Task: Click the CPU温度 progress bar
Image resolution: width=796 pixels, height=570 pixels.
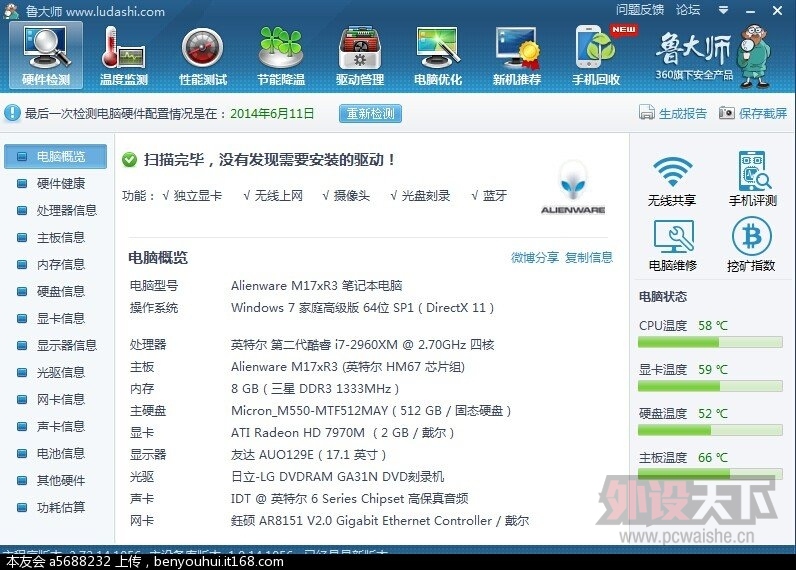Action: (710, 343)
